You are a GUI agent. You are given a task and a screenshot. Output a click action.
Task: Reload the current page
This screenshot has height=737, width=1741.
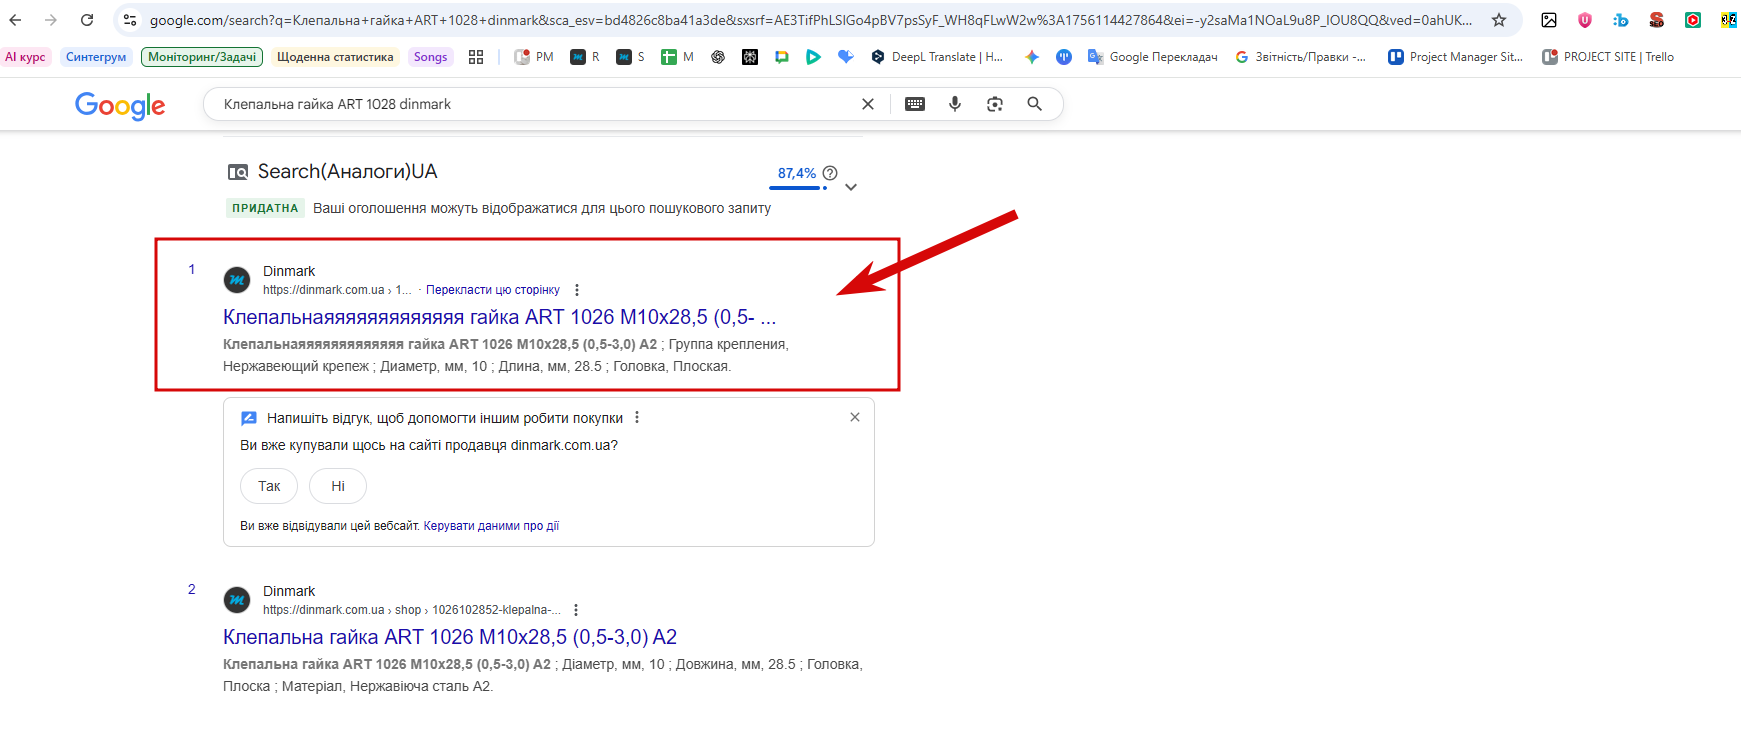tap(87, 20)
